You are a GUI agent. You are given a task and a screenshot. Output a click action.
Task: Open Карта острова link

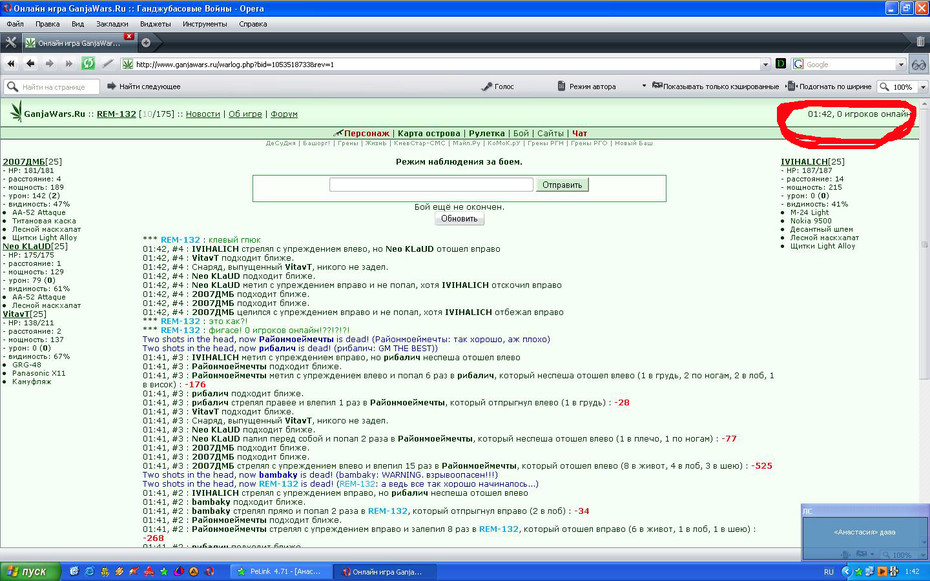coord(429,133)
